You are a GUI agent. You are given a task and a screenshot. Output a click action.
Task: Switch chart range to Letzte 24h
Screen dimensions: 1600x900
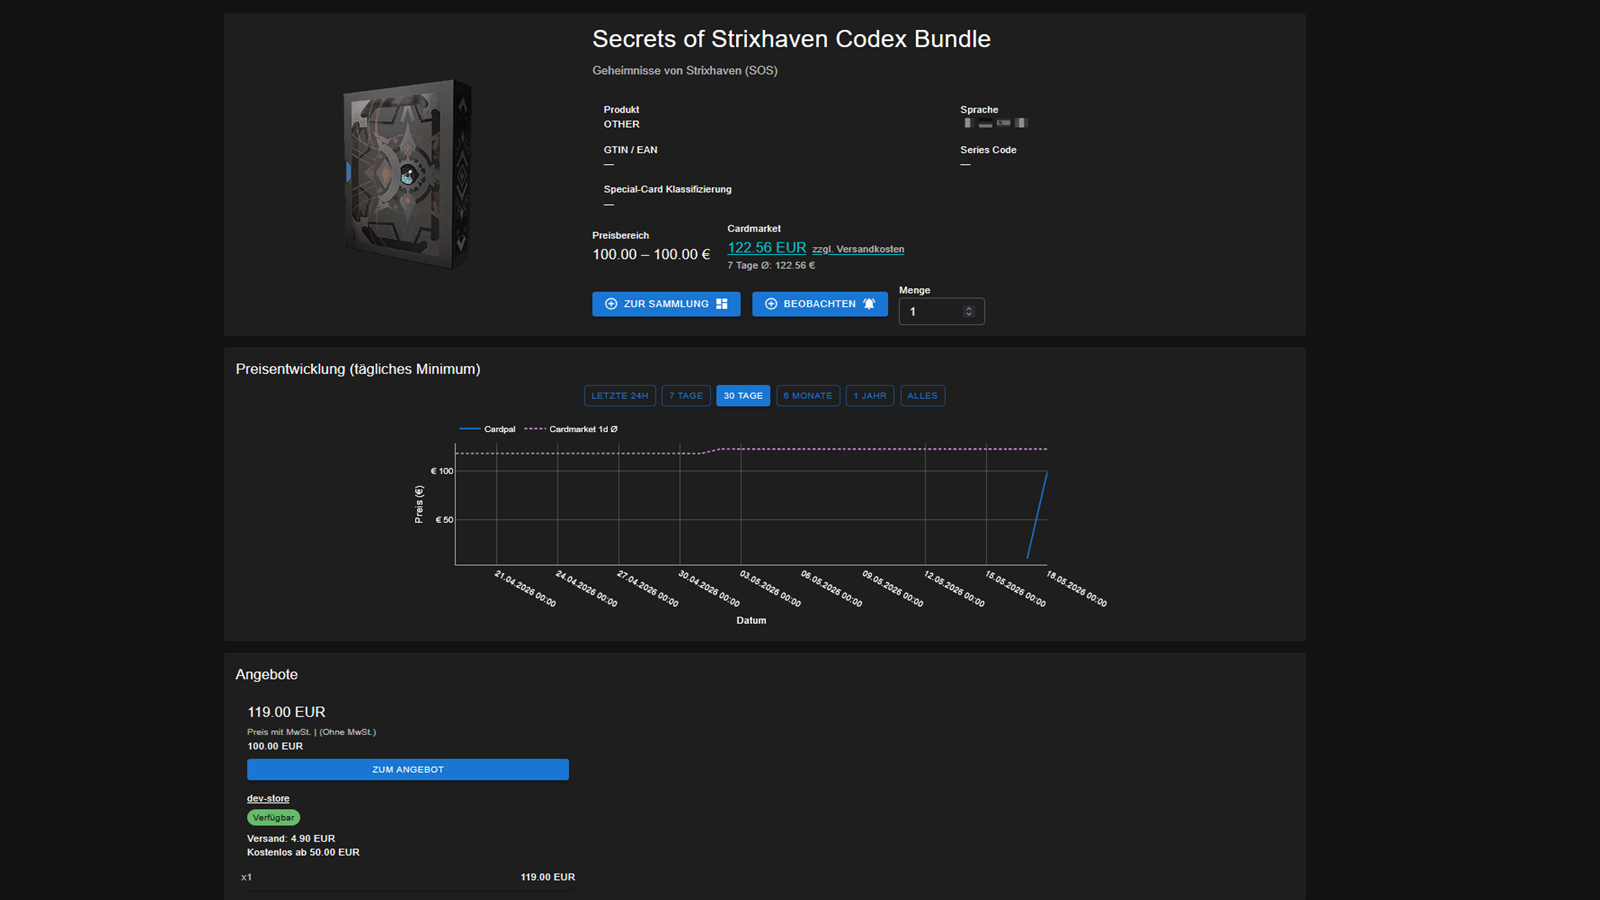620,396
